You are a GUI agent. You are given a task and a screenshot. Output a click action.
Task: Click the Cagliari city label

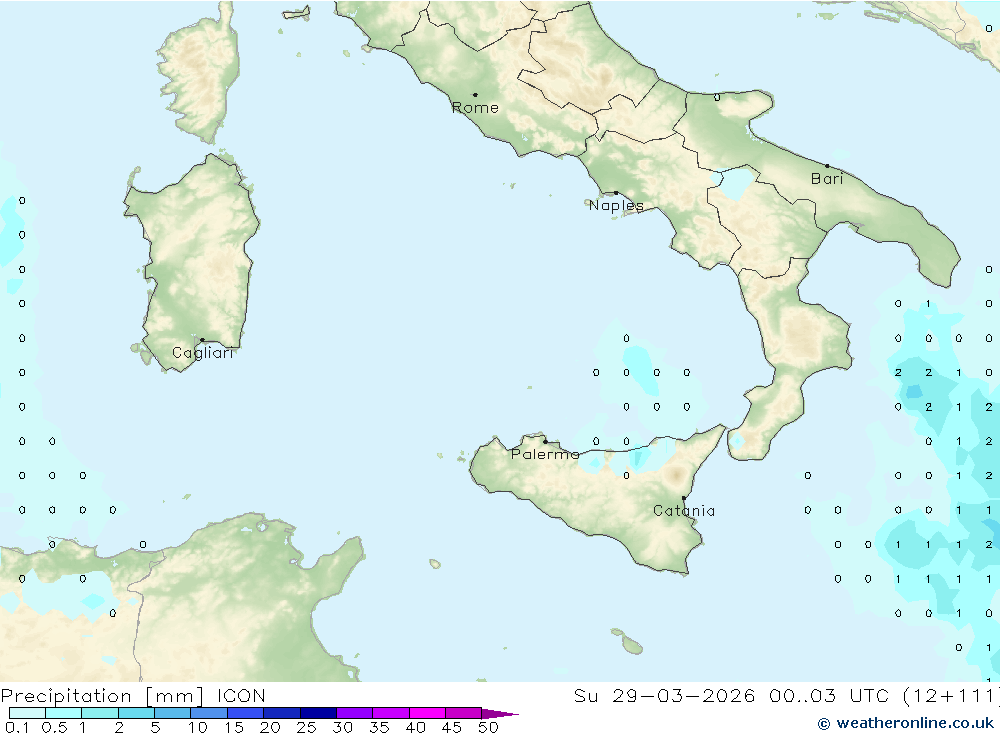[203, 353]
